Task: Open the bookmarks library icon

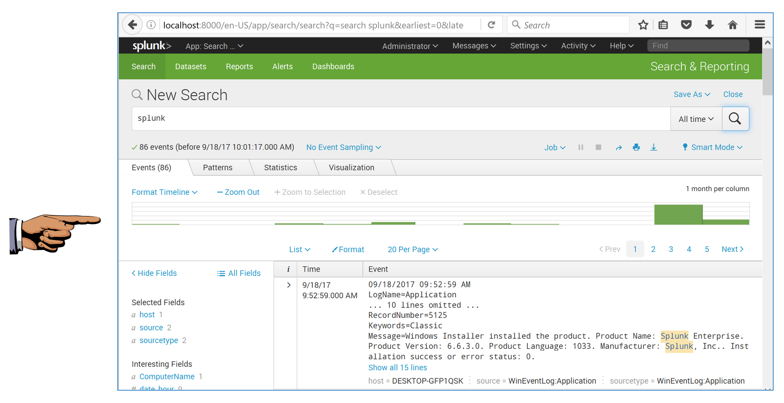Action: (x=663, y=24)
